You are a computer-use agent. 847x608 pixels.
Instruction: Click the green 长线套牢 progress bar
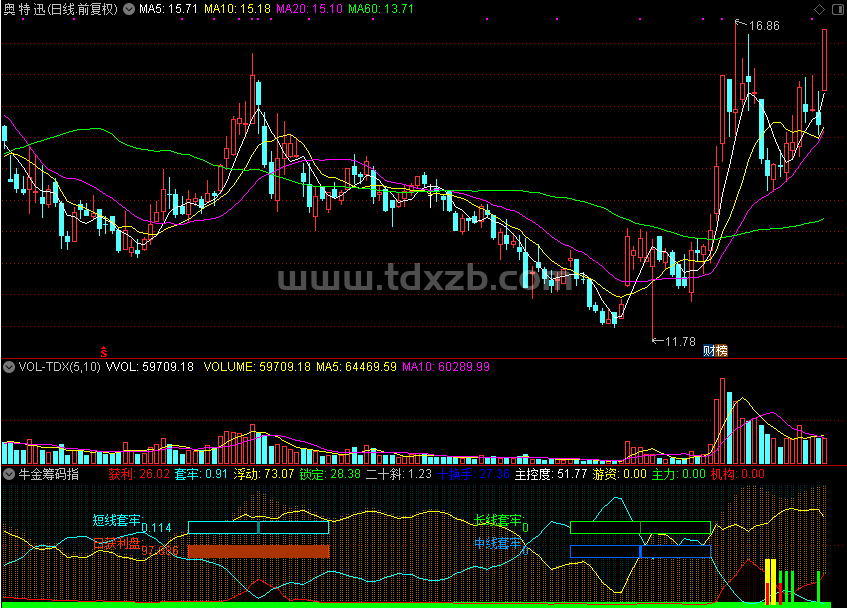[x=640, y=528]
